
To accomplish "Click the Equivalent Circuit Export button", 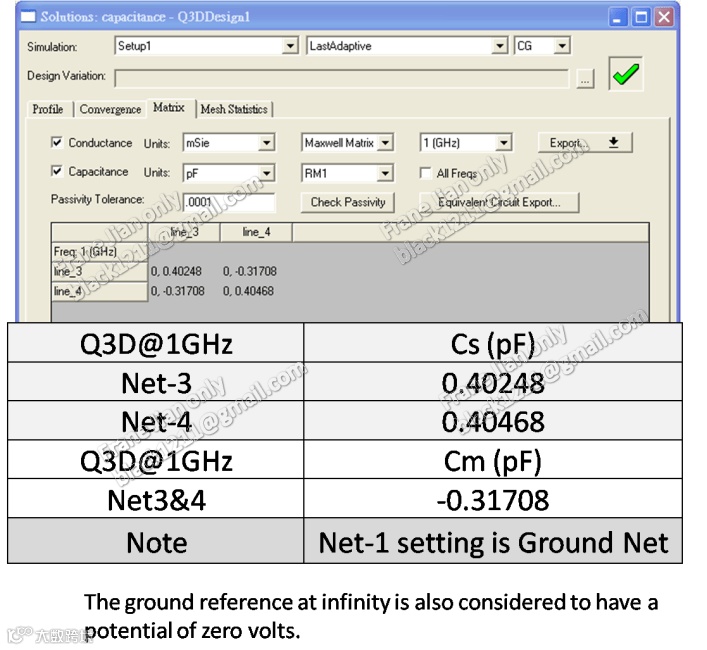I will [499, 202].
